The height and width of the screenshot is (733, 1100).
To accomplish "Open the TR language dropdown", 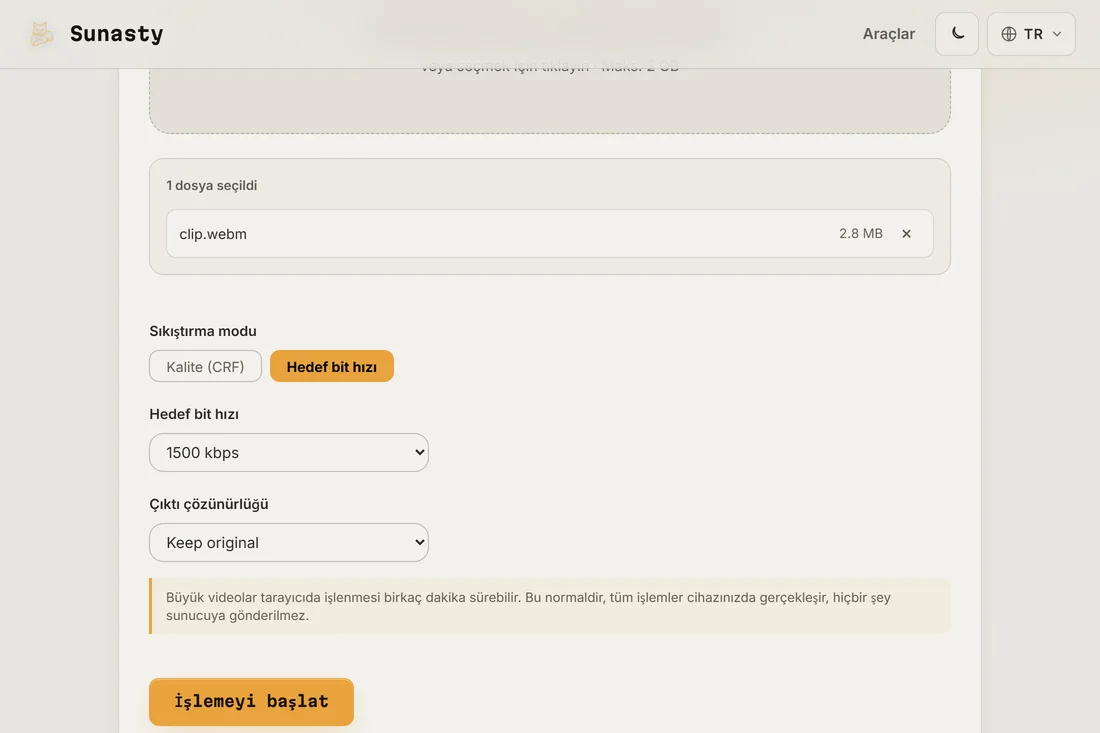I will click(1031, 34).
